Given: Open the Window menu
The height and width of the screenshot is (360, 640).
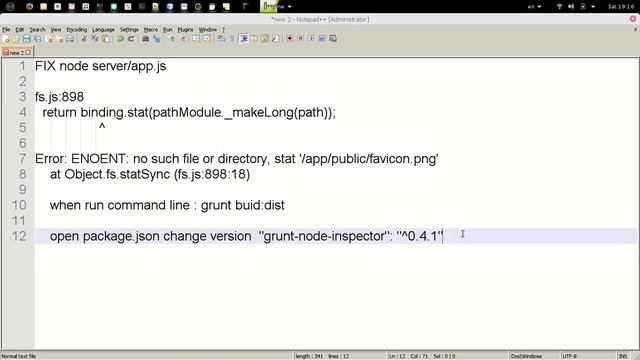Looking at the screenshot, I should point(208,30).
